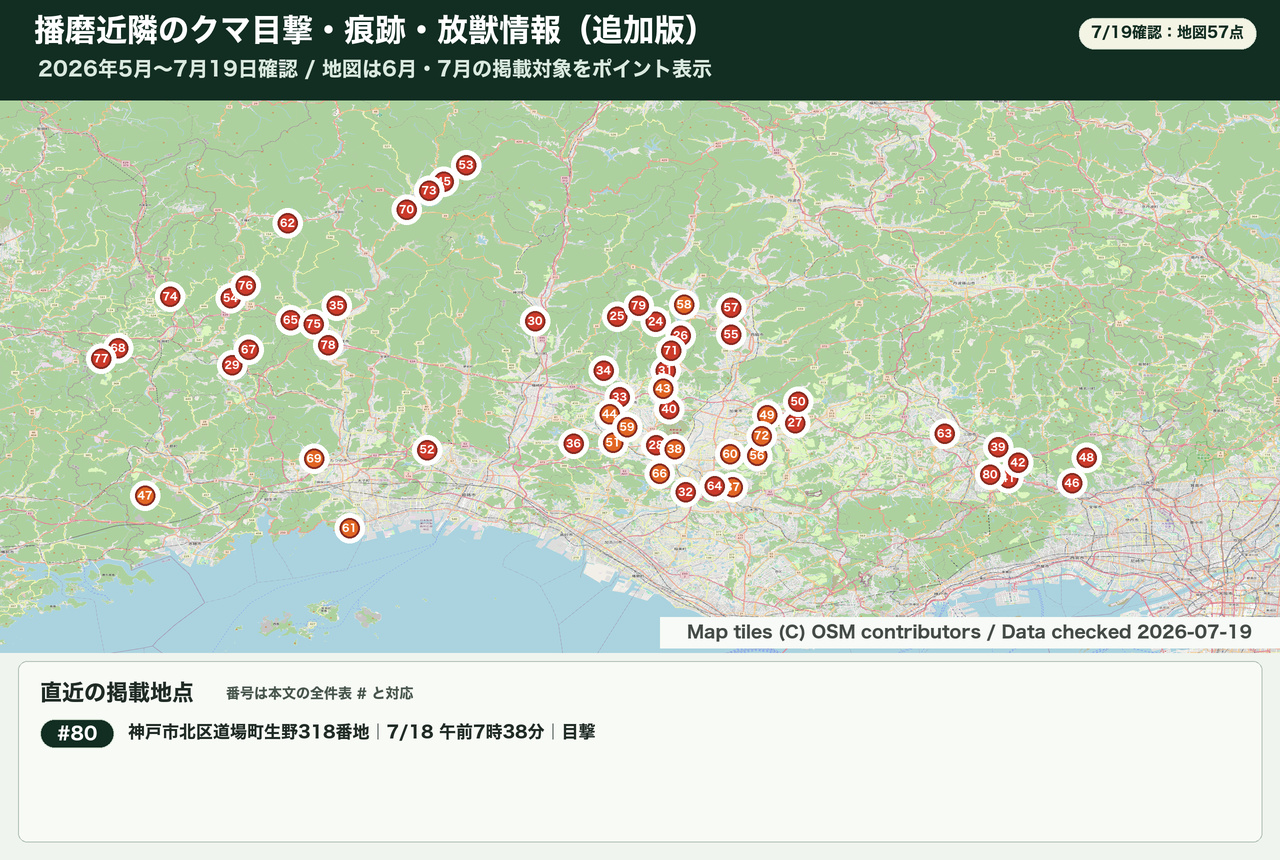Screen dimensions: 1280x860
Task: Click map marker 76
Action: tap(245, 286)
